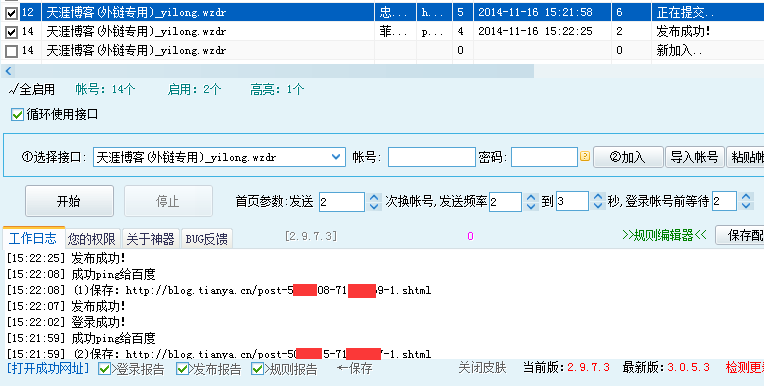
Task: Decrease minimum 发送频率 stepper down arrow
Action: tap(532, 206)
